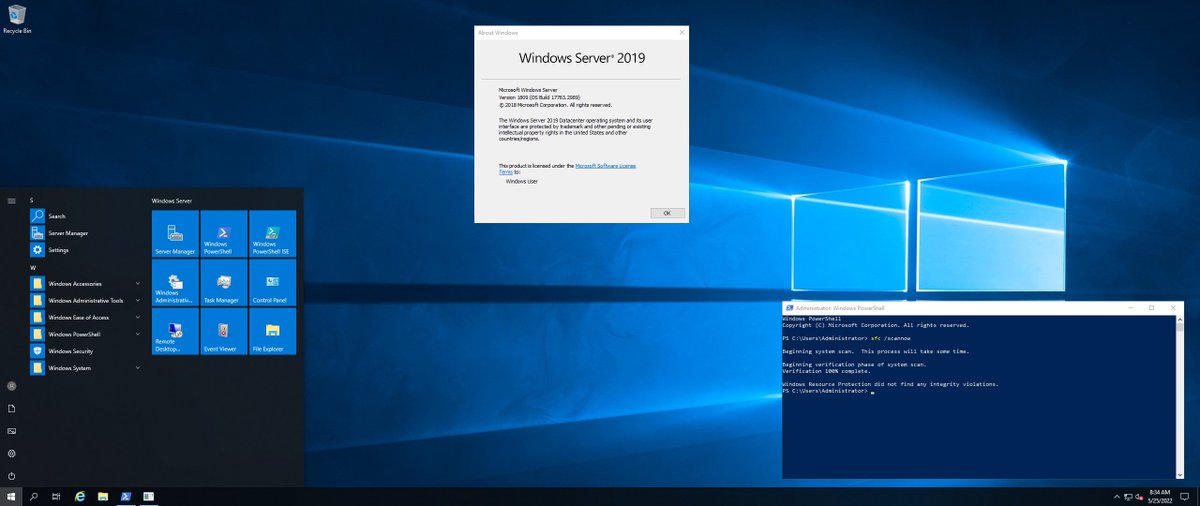Click the Power icon in Start menu
The width and height of the screenshot is (1200, 506).
(11, 476)
